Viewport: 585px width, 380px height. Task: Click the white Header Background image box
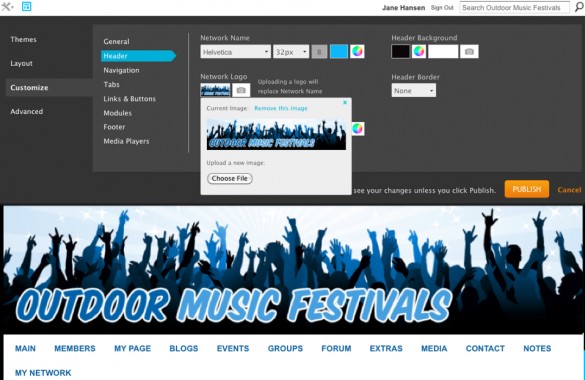click(443, 51)
